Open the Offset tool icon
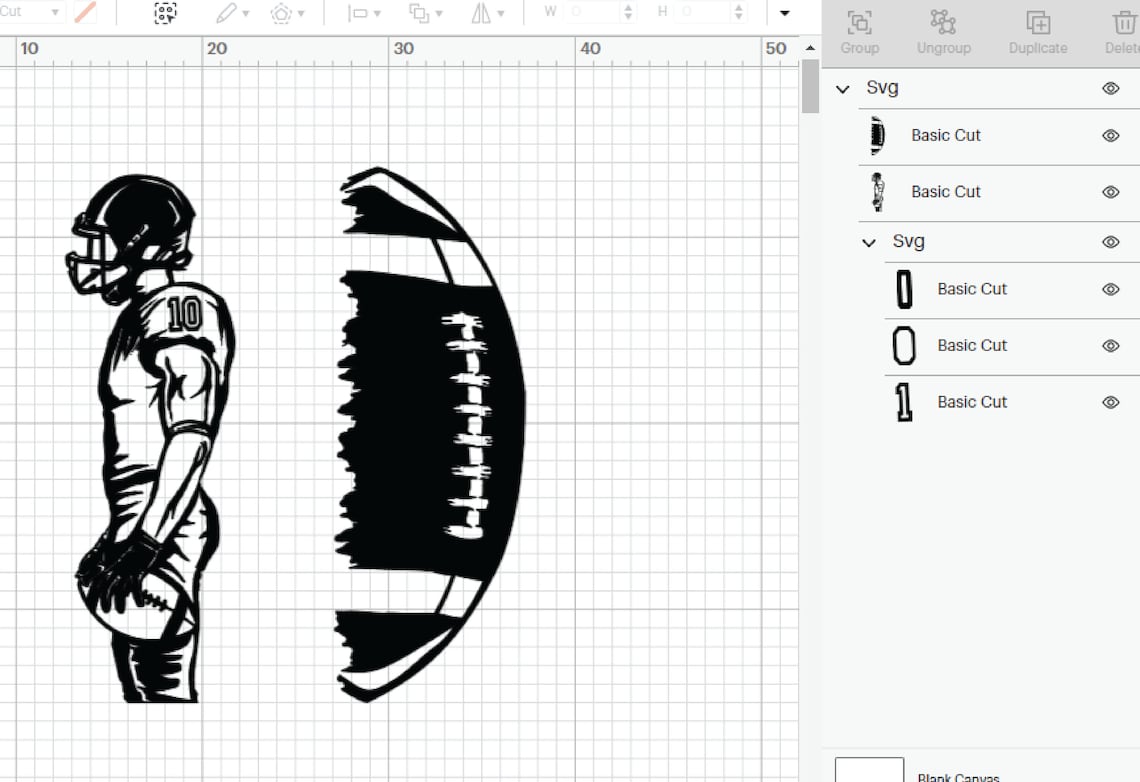 pyautogui.click(x=283, y=14)
